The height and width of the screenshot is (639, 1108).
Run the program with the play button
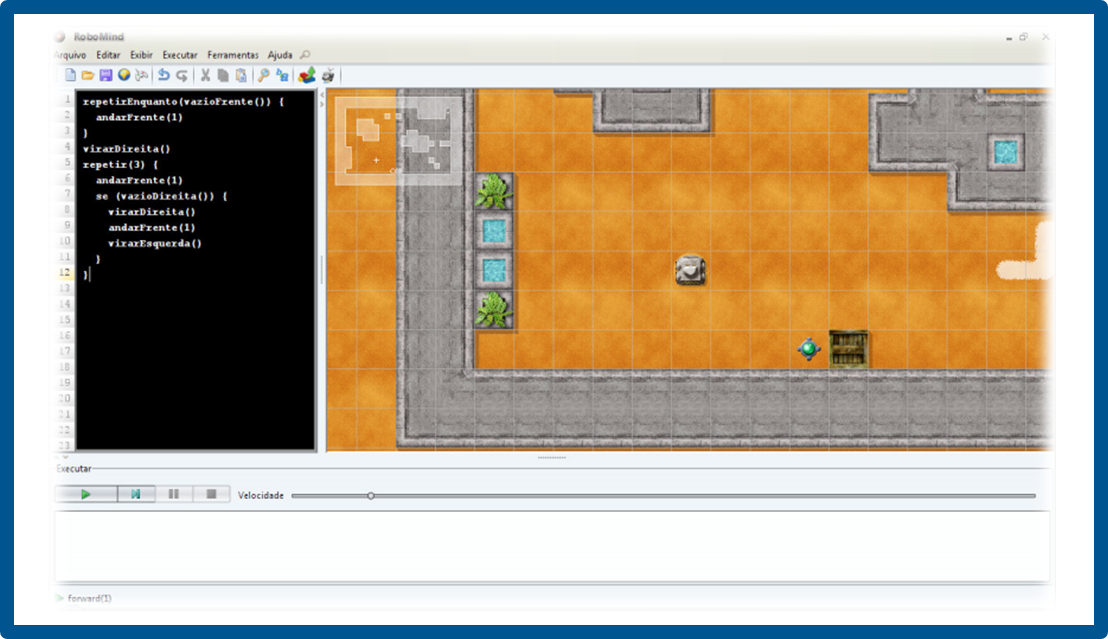point(86,494)
